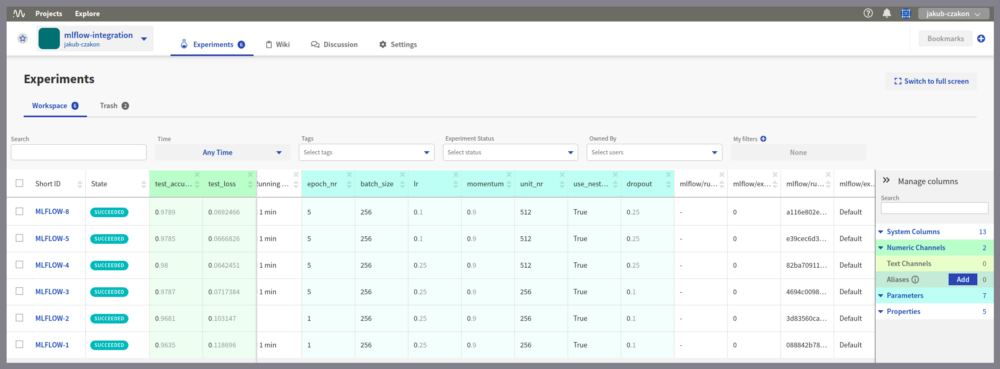Screen dimensions: 1000x369
Task: Open the Wiki tab
Action: click(x=277, y=45)
